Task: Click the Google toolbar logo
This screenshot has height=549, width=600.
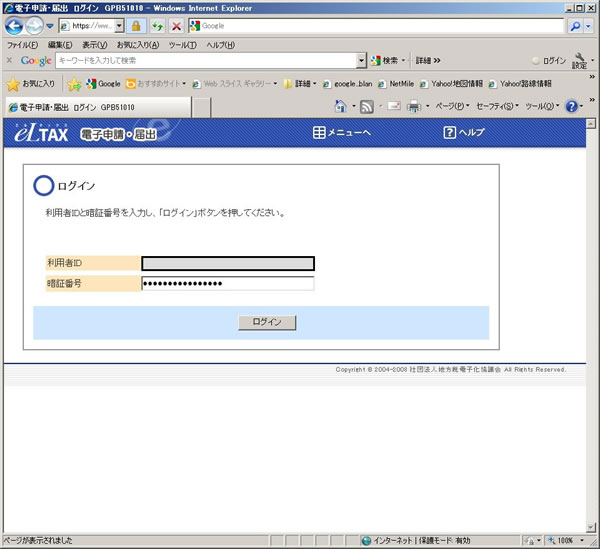Action: tap(36, 60)
